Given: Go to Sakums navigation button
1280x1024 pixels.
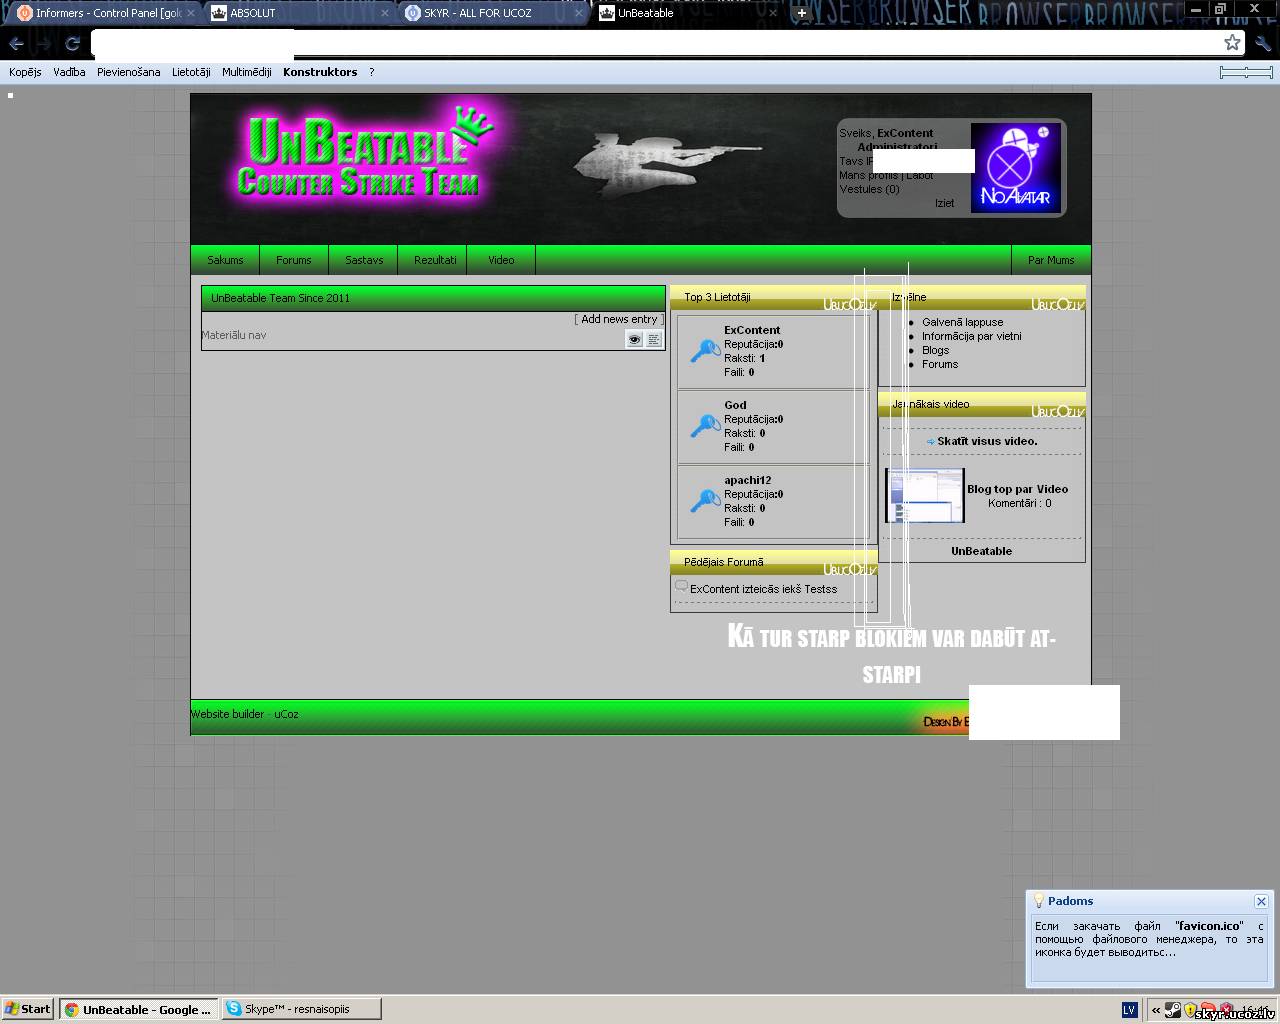Looking at the screenshot, I should pyautogui.click(x=225, y=260).
